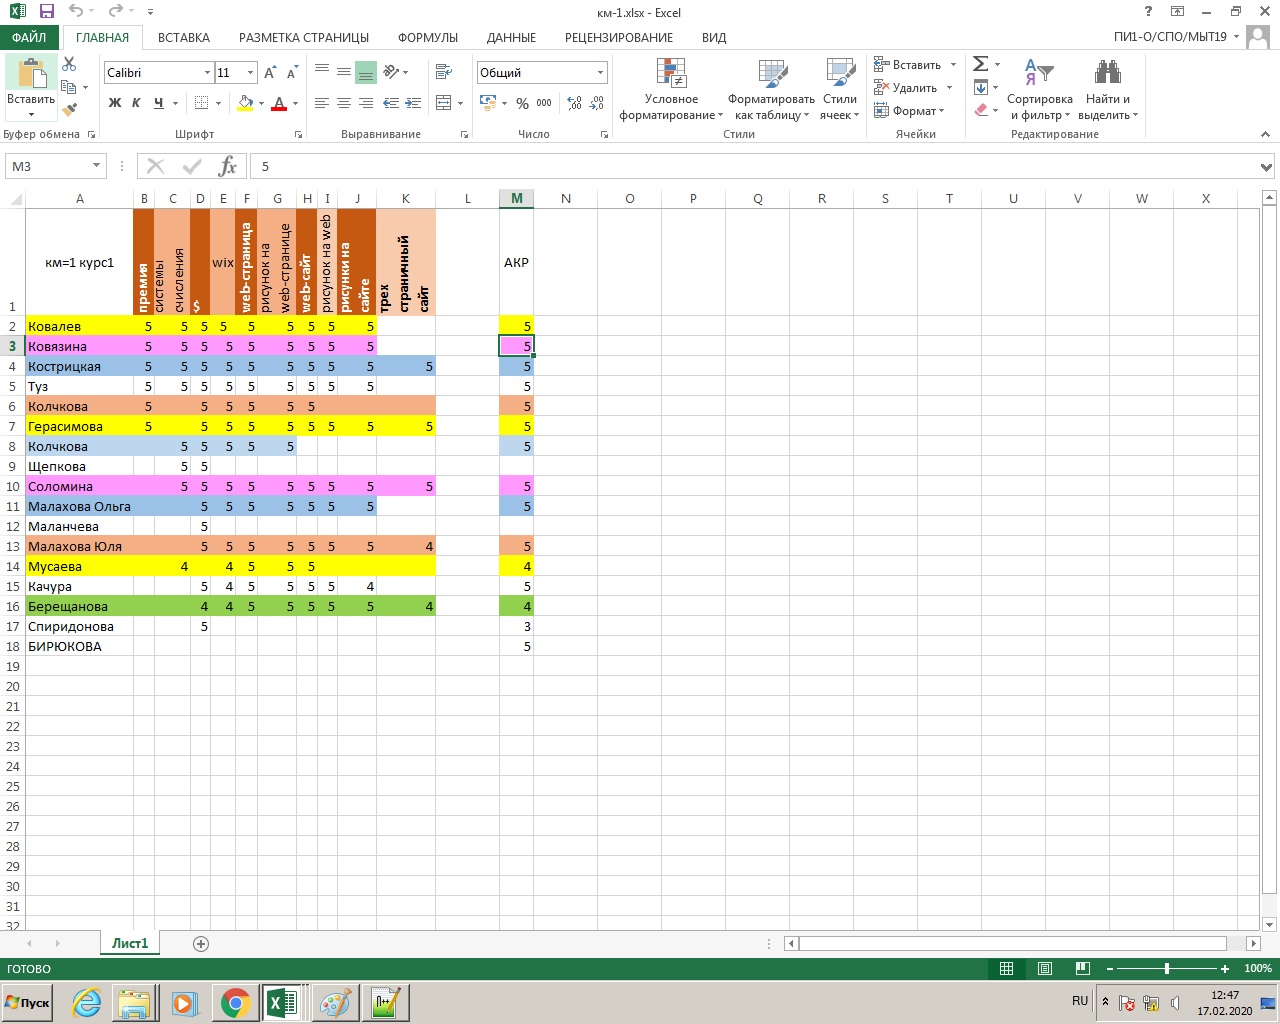Click the zoom slider handle
Screen dimensions: 1280x1024
[x=1167, y=968]
